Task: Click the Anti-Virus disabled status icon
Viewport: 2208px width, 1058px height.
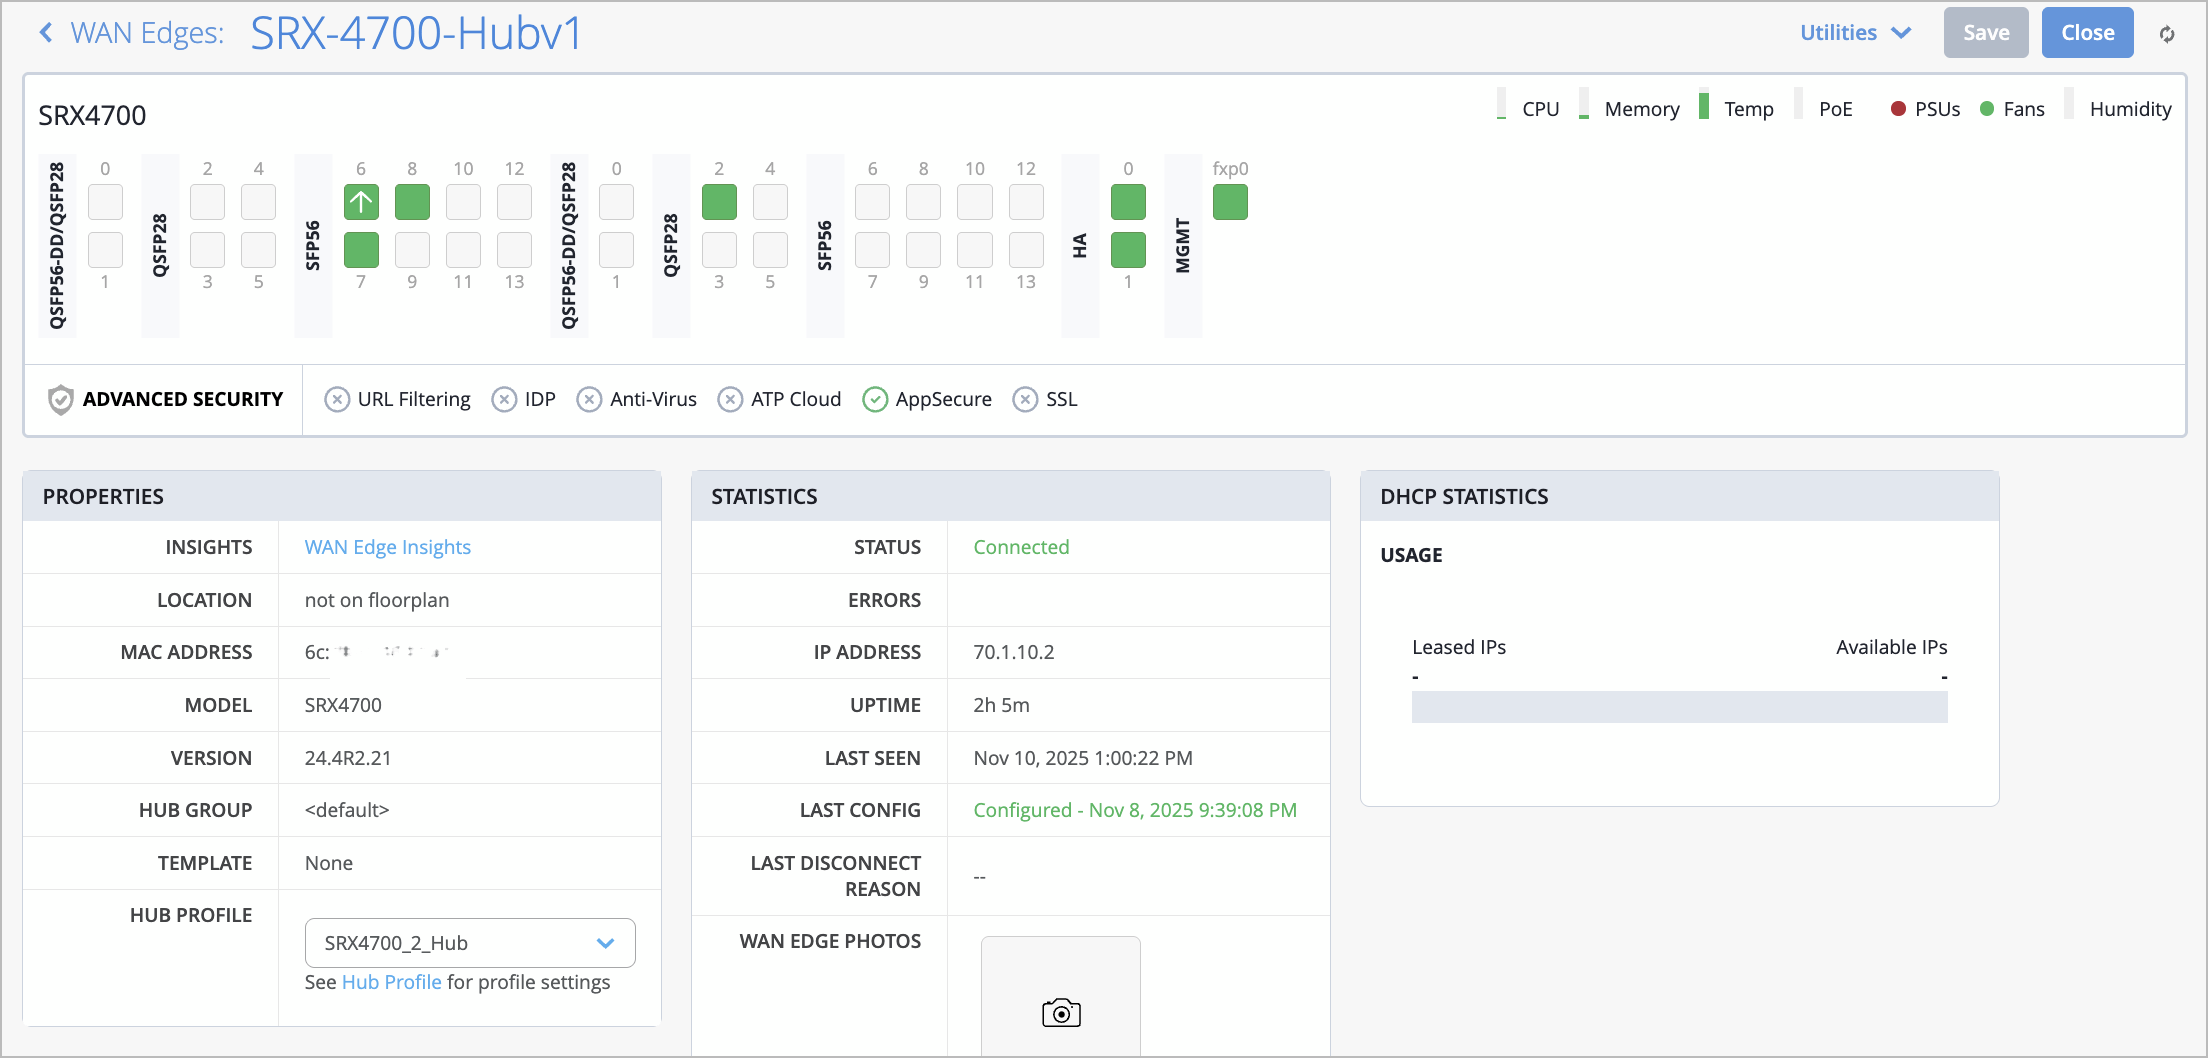Action: pos(589,400)
